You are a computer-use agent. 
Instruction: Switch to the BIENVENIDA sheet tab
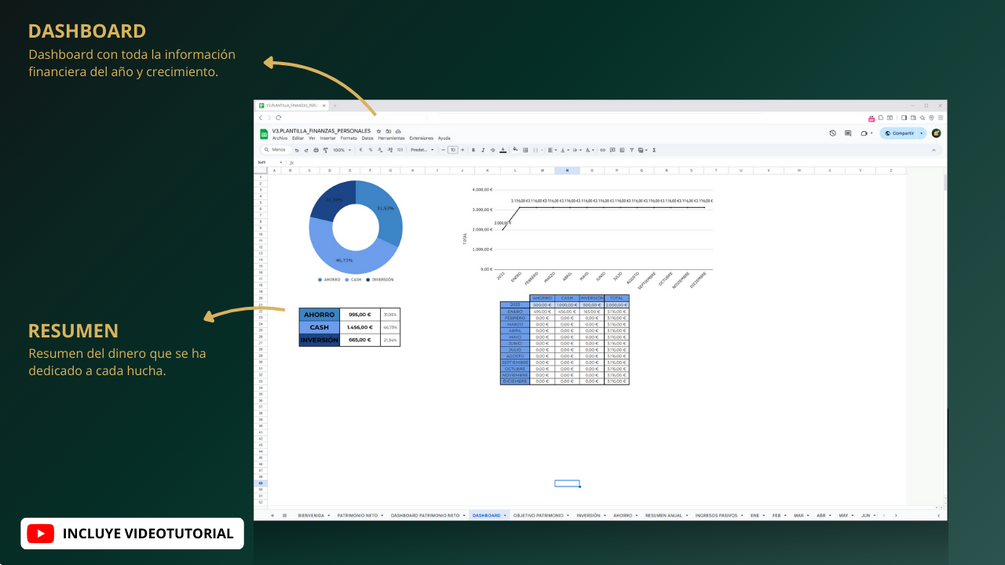pos(314,515)
